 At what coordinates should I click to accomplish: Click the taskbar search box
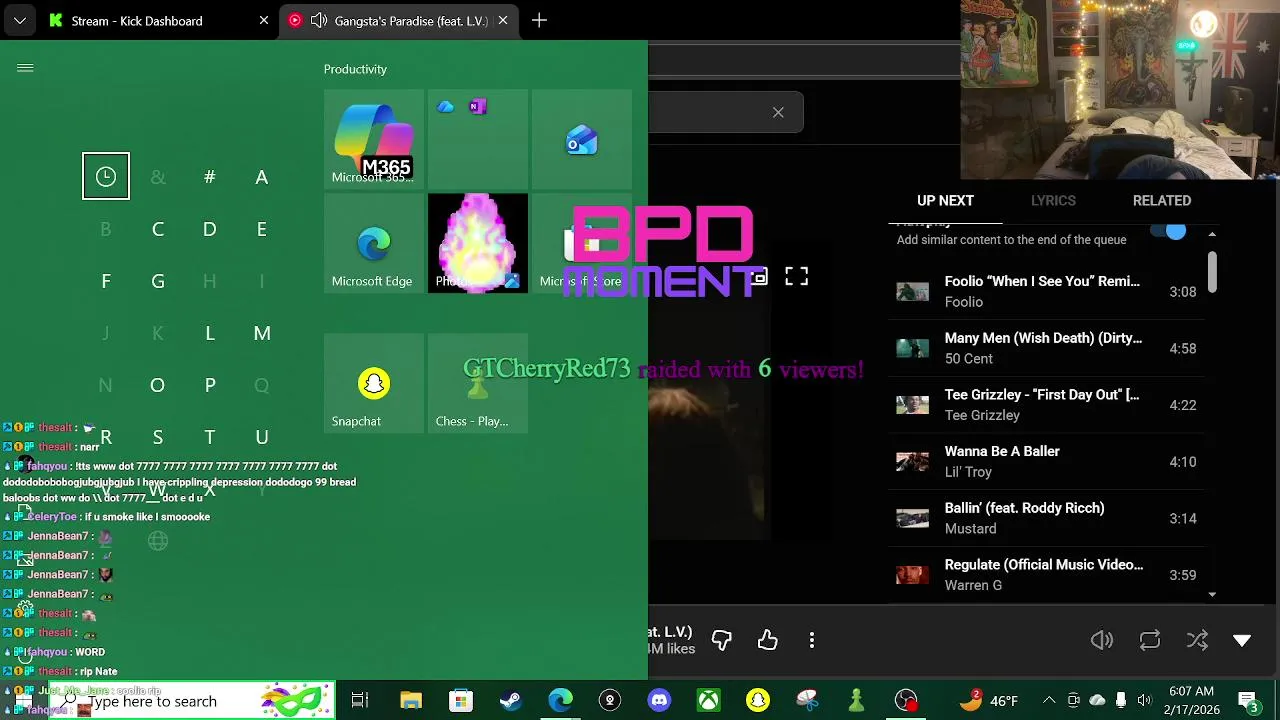[190, 701]
